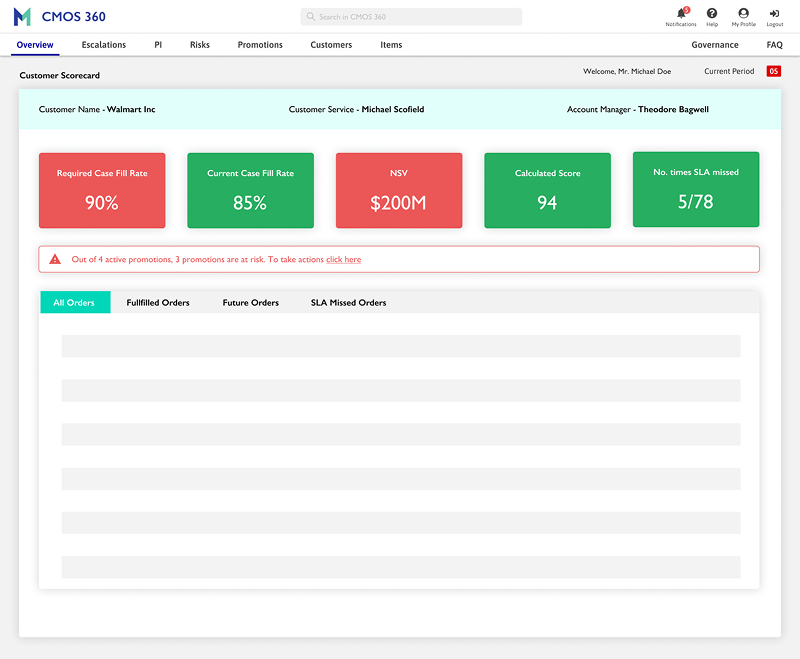Click the red warning triangle icon

(55, 259)
